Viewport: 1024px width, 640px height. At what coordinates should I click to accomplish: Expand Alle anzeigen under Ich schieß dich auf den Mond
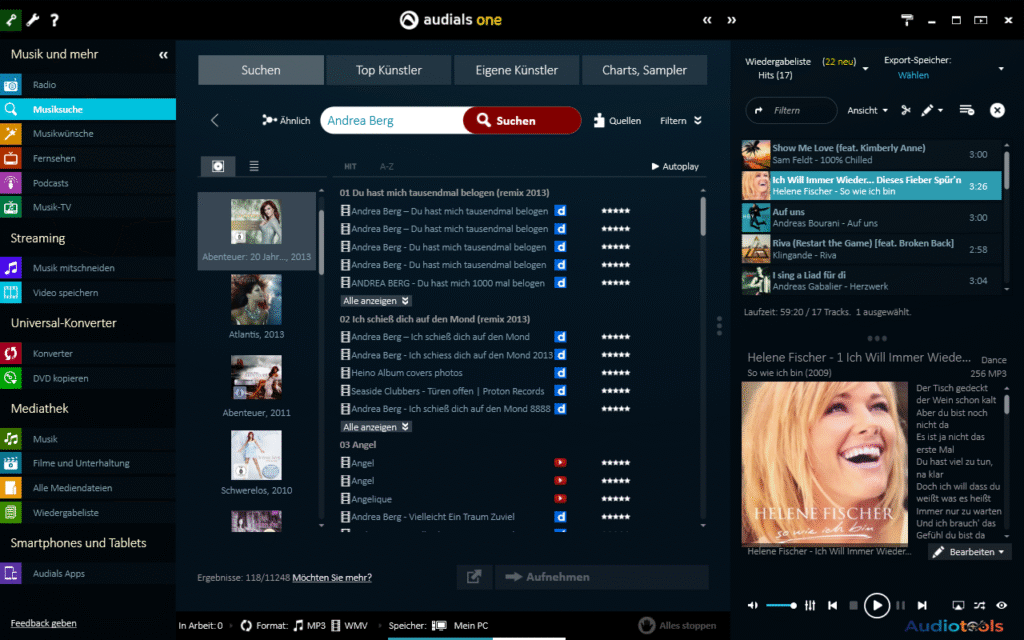[x=375, y=426]
